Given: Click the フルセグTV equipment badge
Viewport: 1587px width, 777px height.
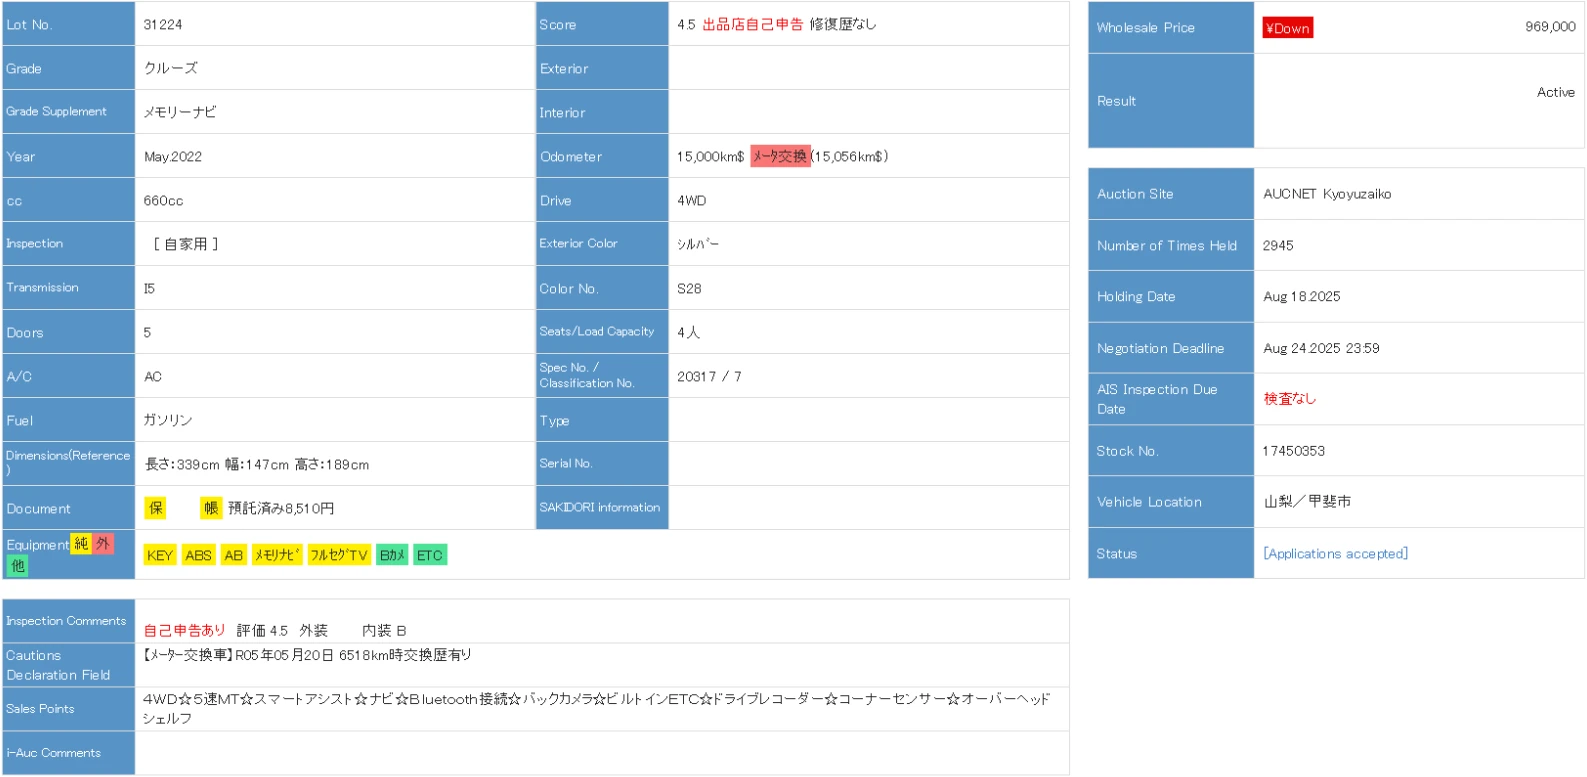Looking at the screenshot, I should [338, 555].
